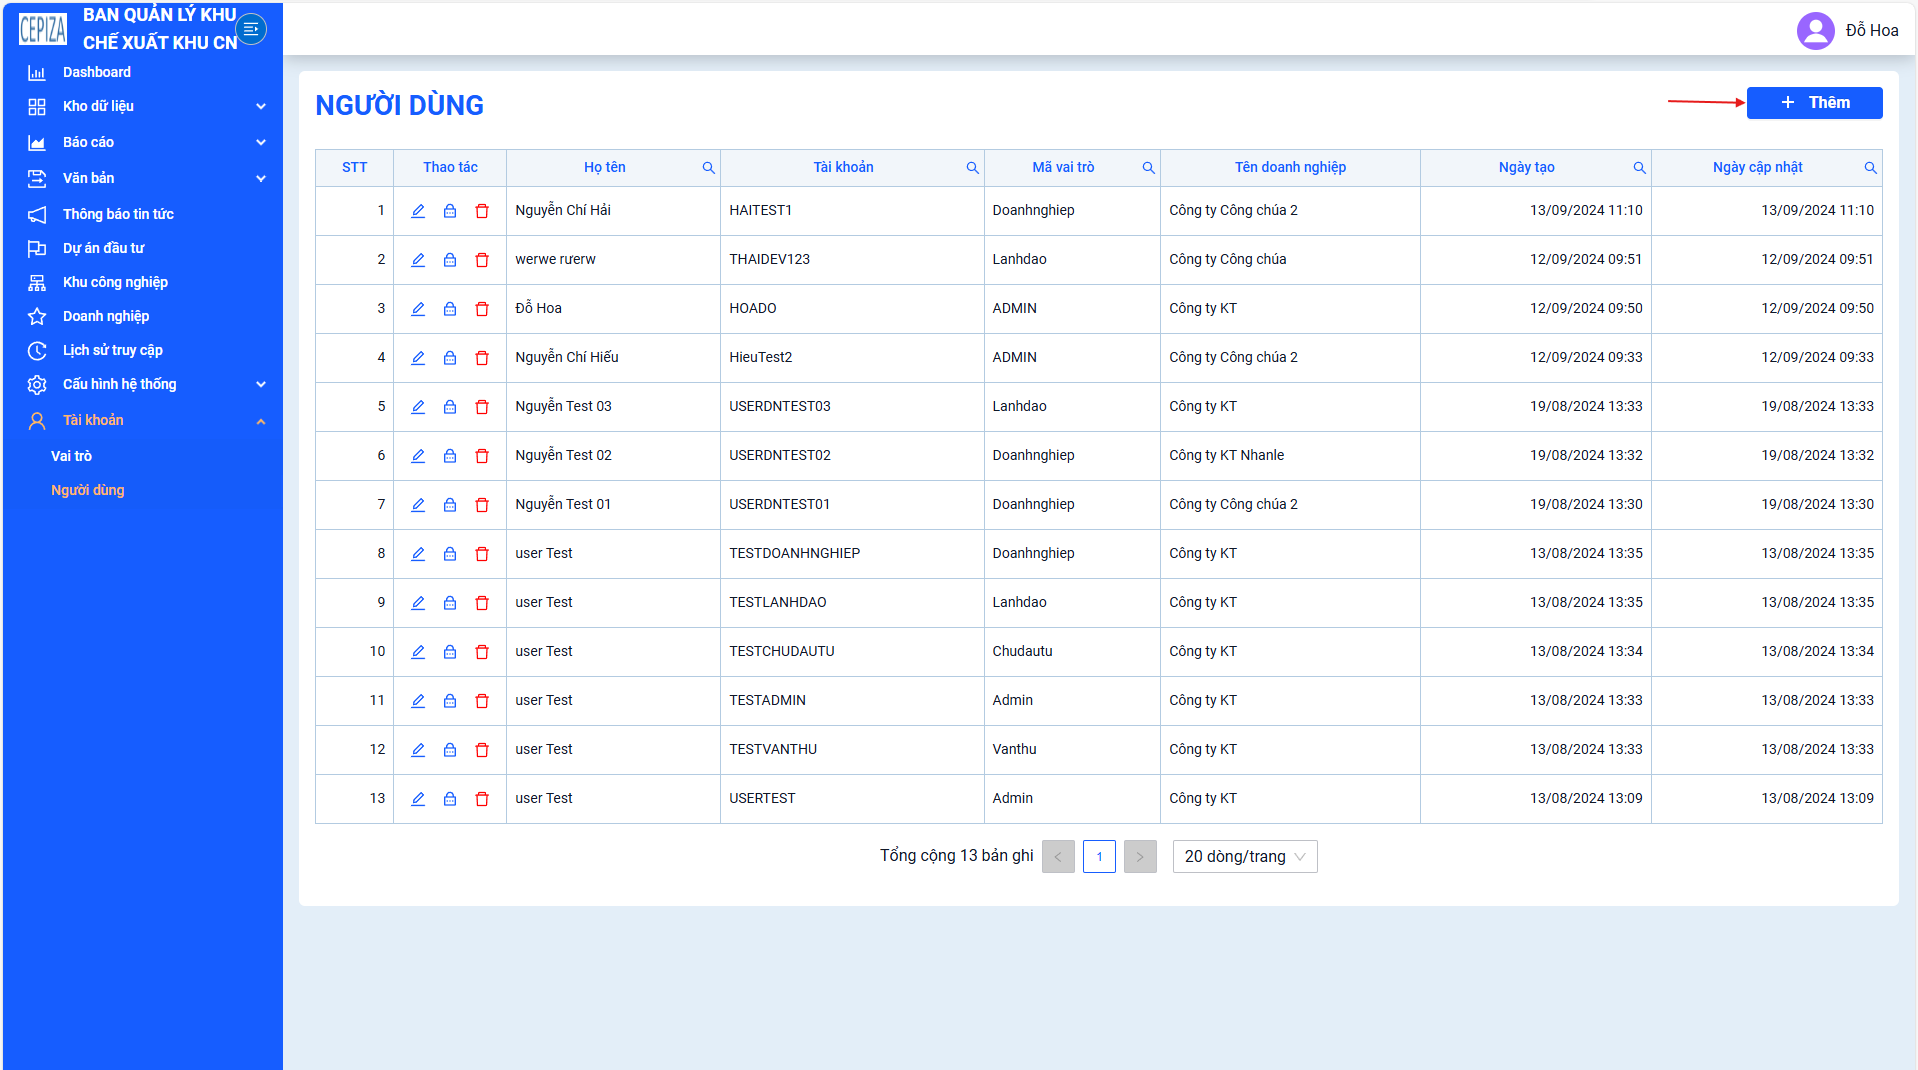1918x1070 pixels.
Task: Expand Kho dữ liệu menu
Action: [x=148, y=106]
